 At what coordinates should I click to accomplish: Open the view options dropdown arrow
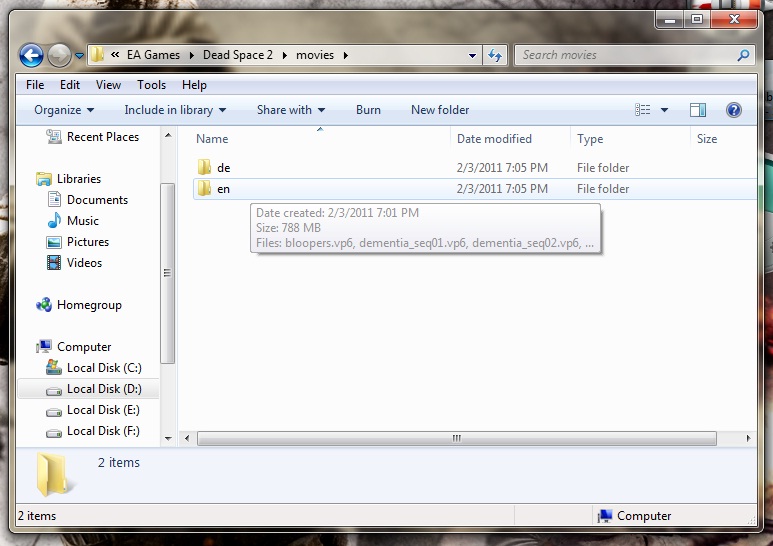[665, 110]
